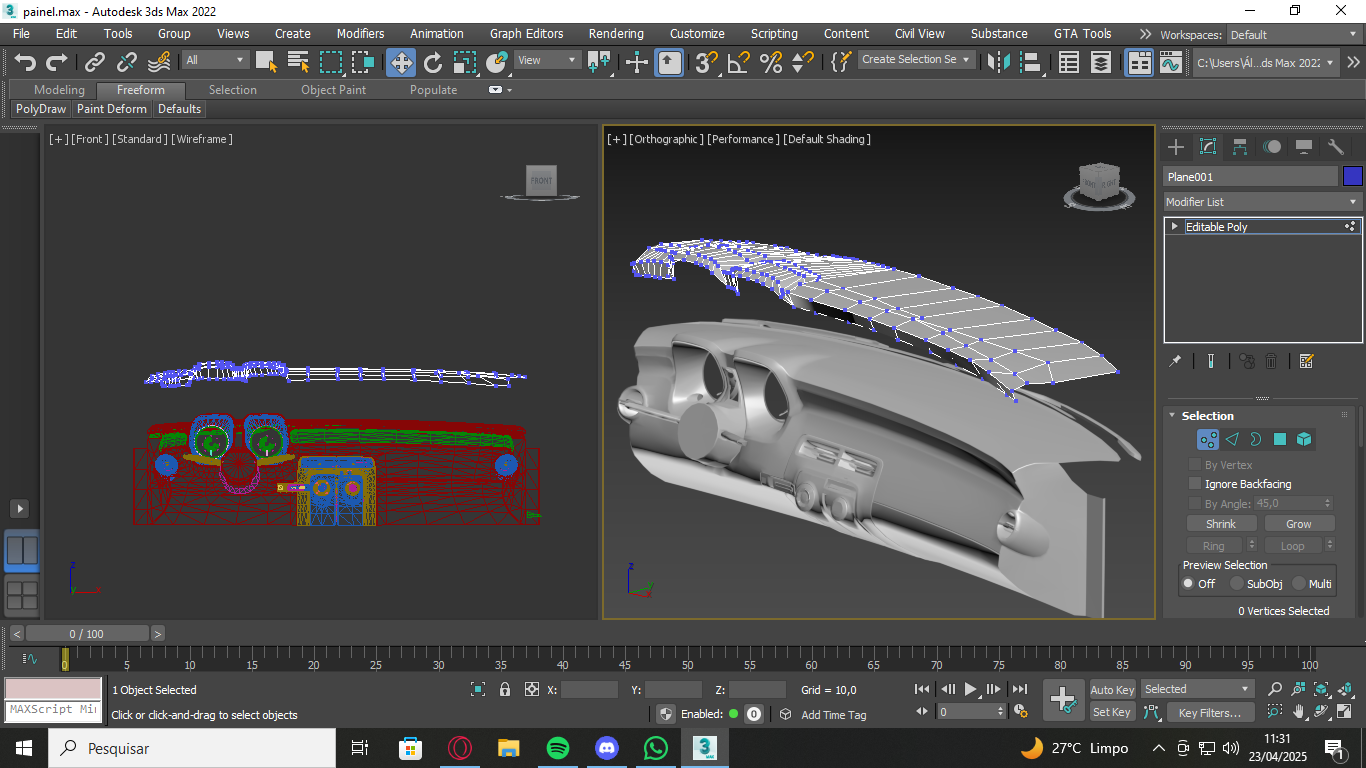Open the Select by Name list icon

pos(298,62)
